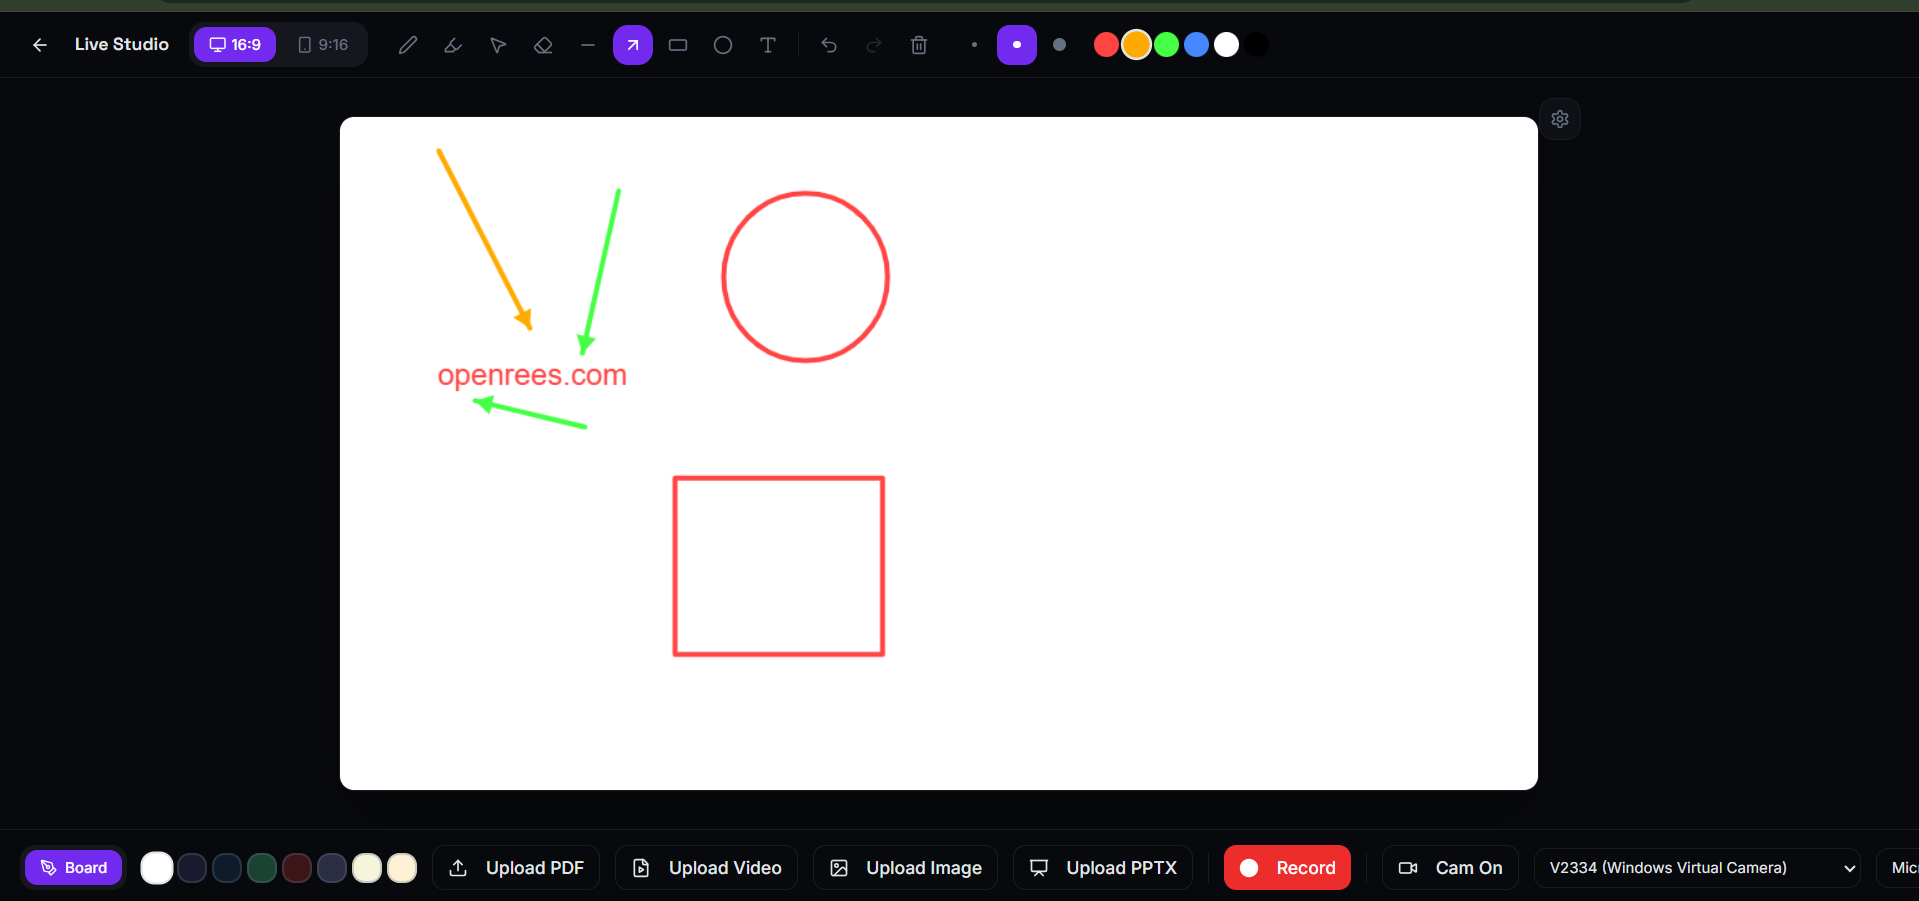Select the Circle shape tool
Viewport: 1919px width, 901px height.
click(x=723, y=45)
